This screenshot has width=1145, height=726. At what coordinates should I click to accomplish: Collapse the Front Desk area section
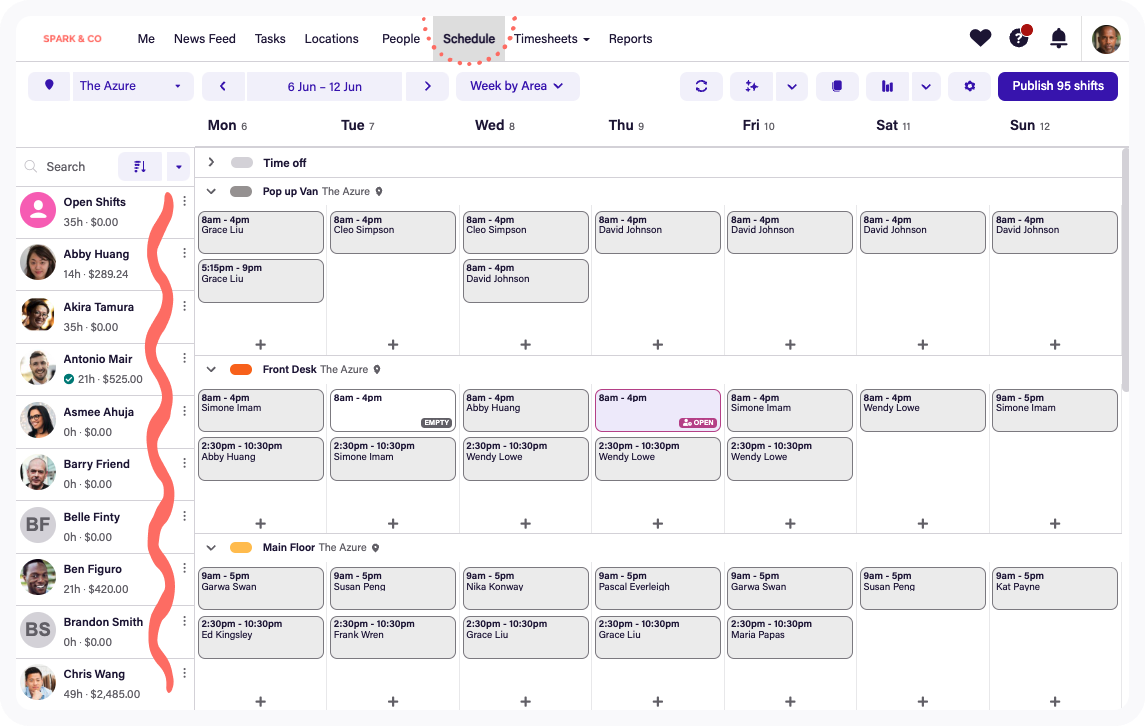[211, 369]
